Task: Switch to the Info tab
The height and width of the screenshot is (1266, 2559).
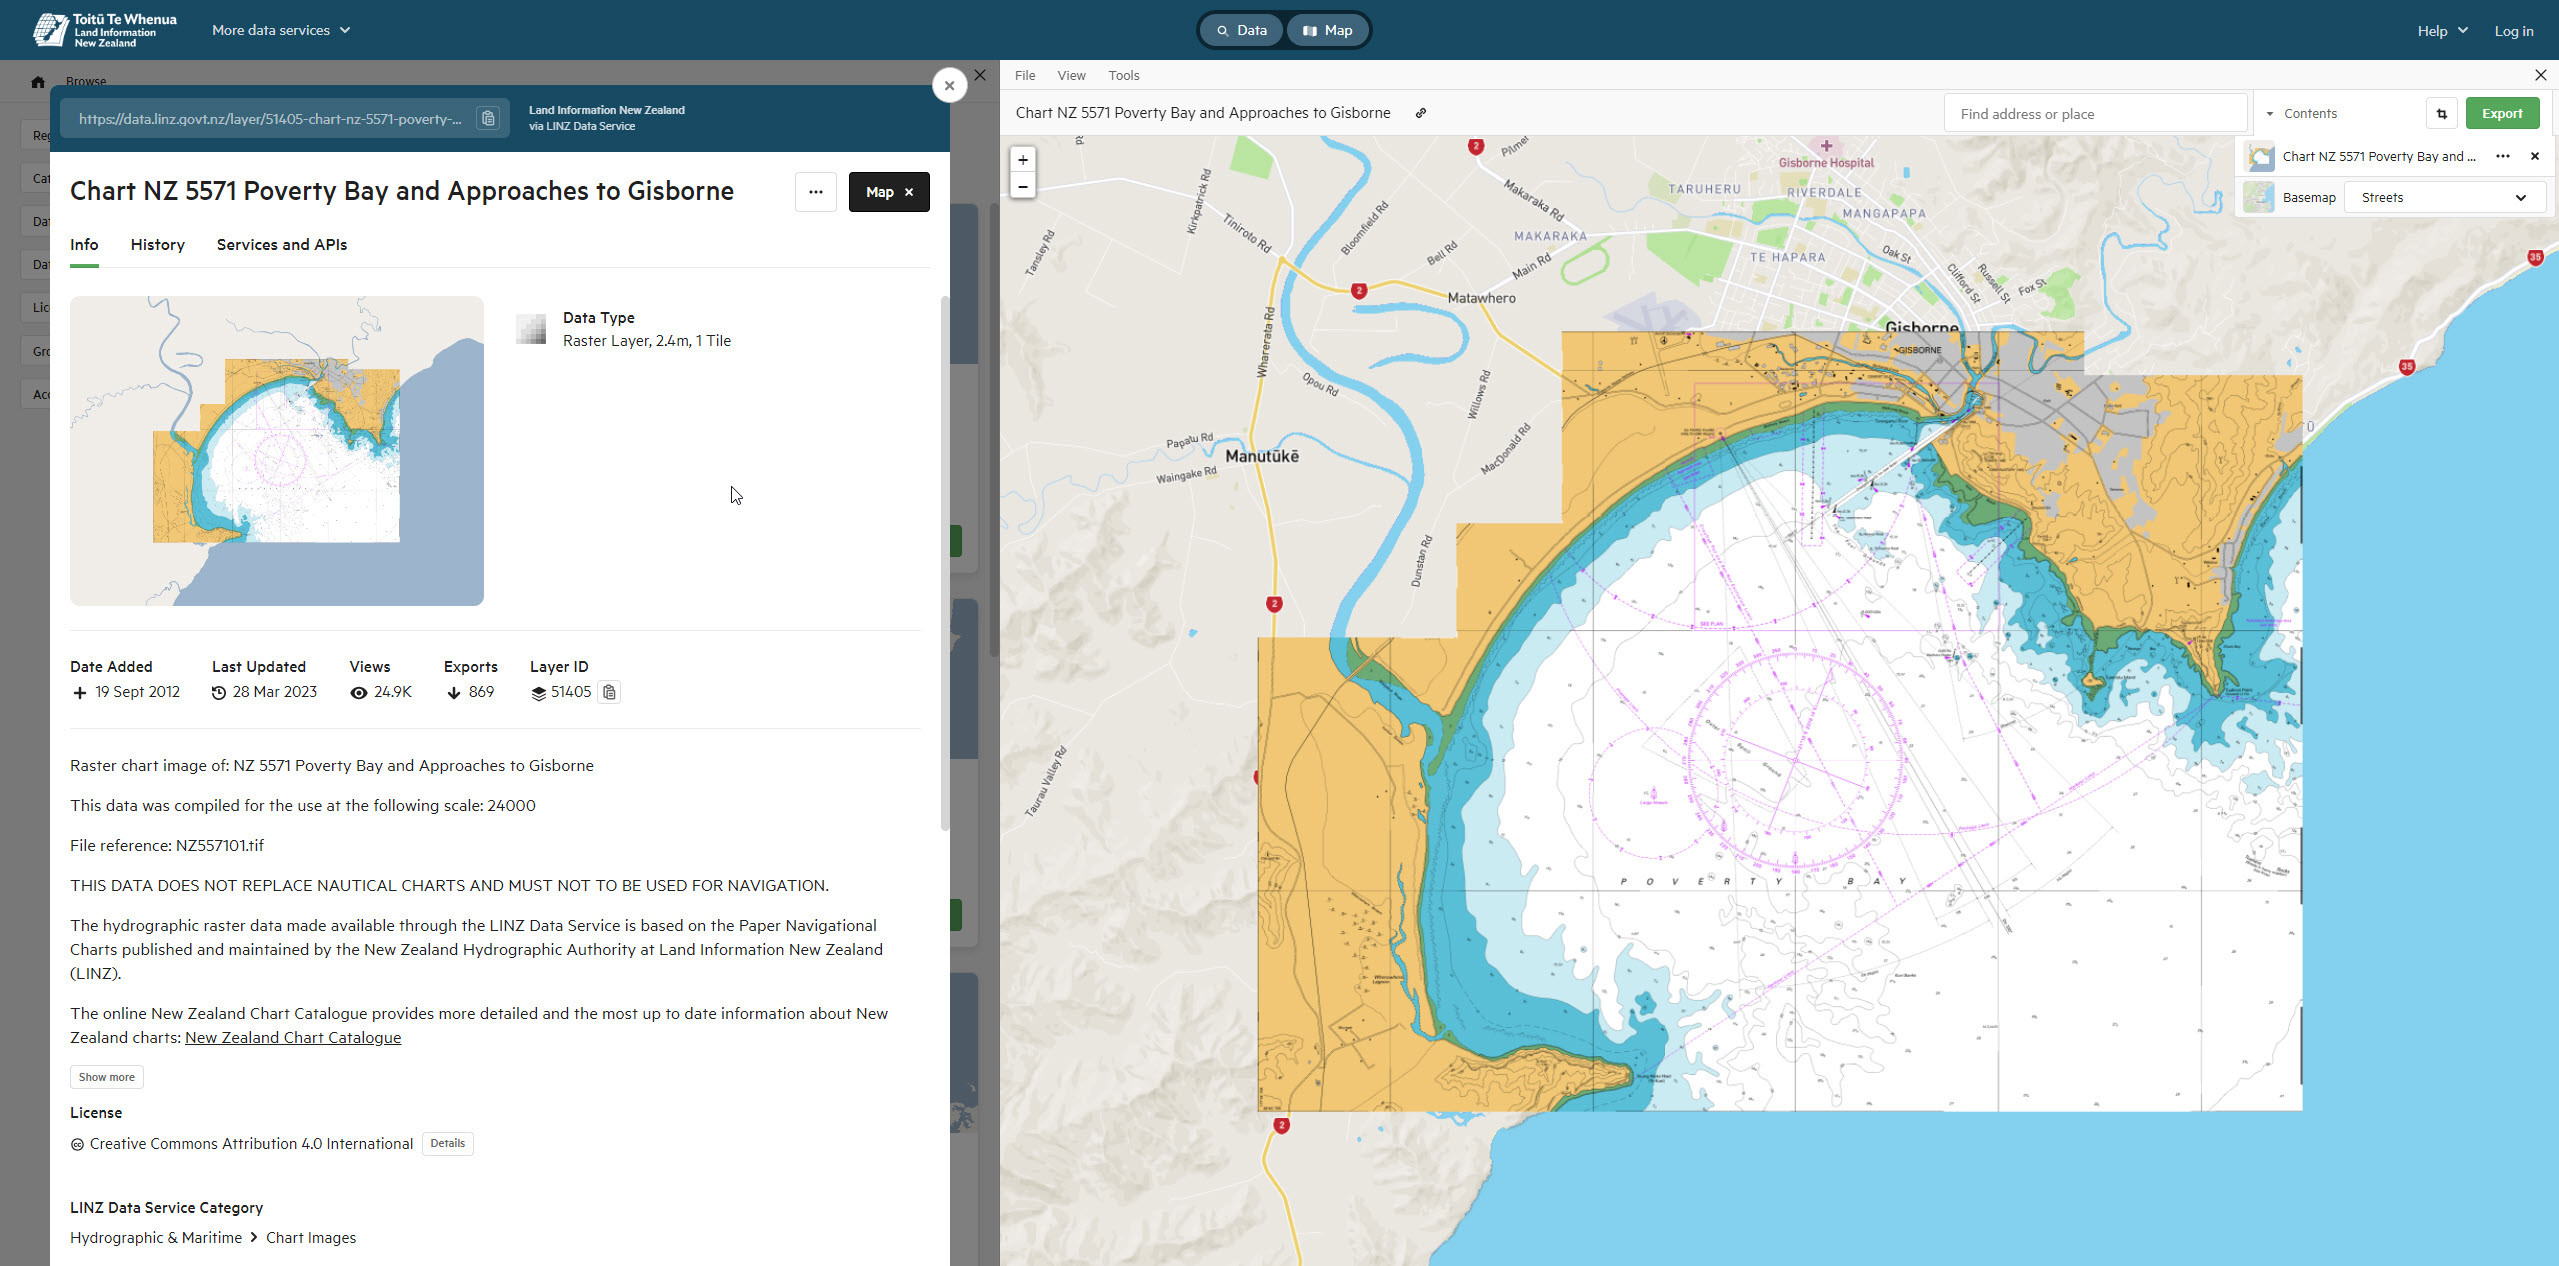Action: pos(84,245)
